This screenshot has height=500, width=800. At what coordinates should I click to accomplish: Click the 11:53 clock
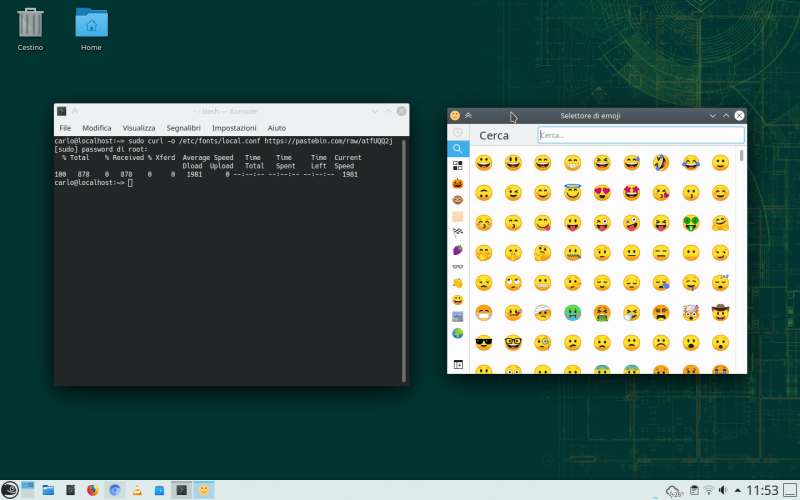pos(762,491)
